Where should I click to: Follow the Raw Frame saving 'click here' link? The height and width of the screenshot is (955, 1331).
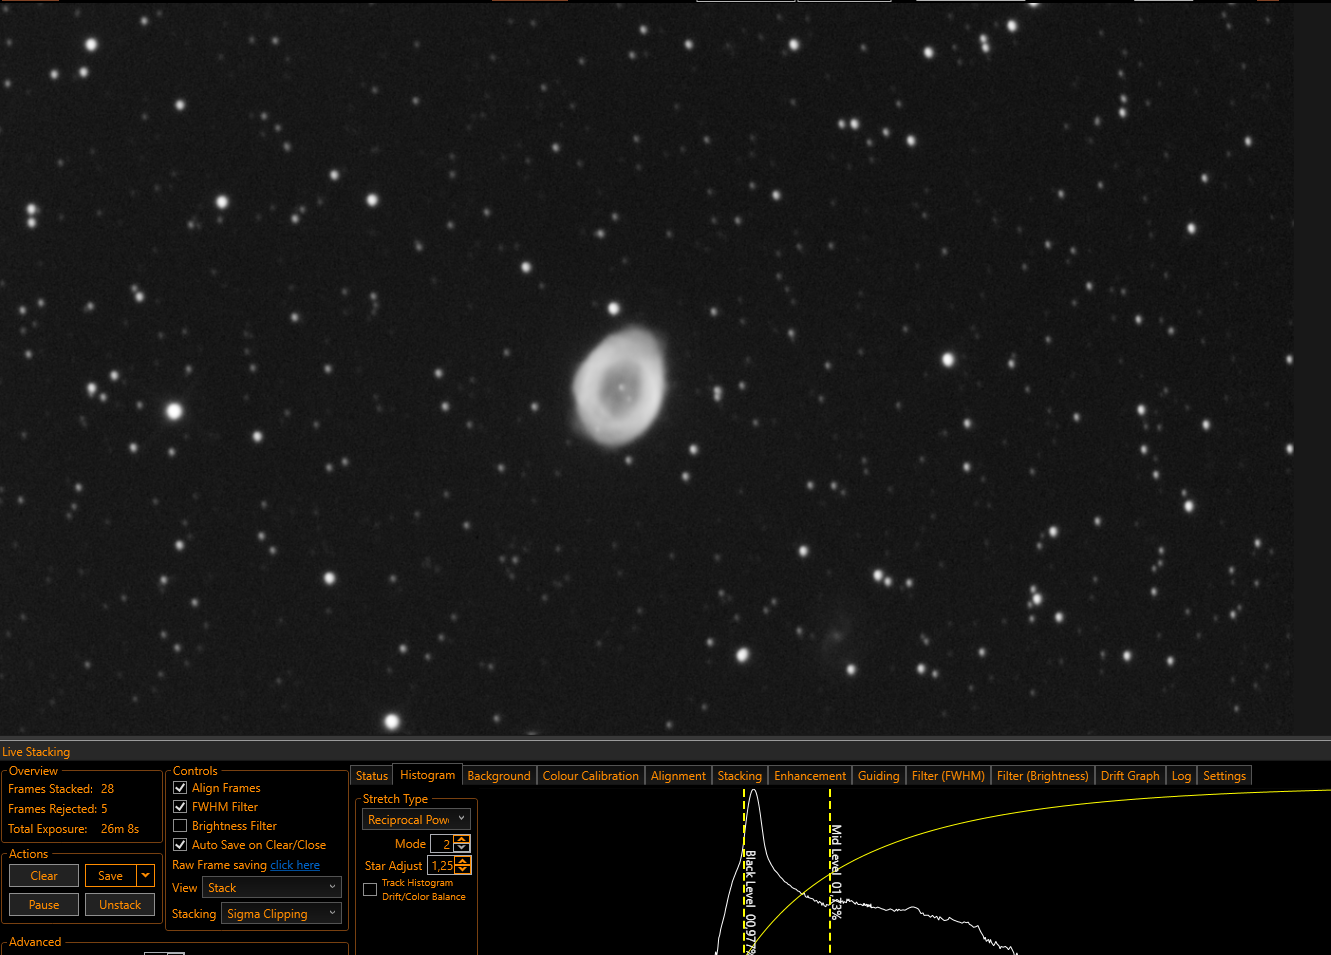point(295,865)
